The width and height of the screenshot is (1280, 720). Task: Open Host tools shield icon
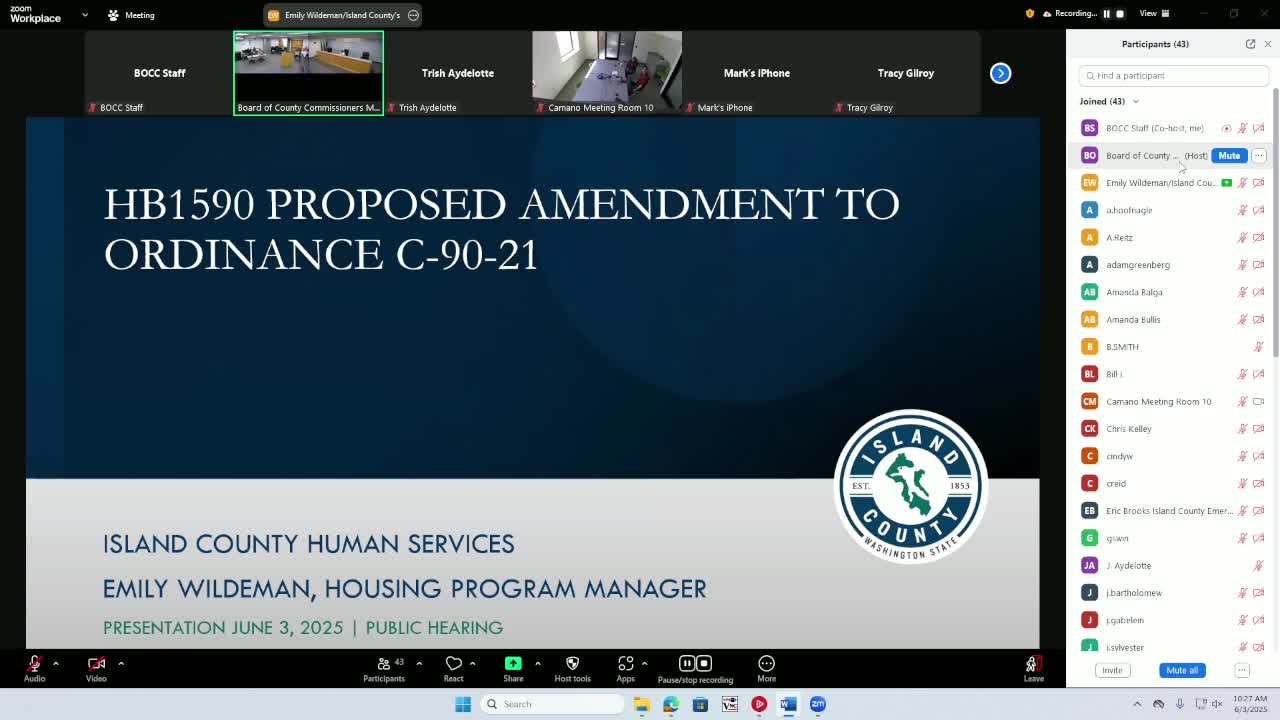[572, 664]
